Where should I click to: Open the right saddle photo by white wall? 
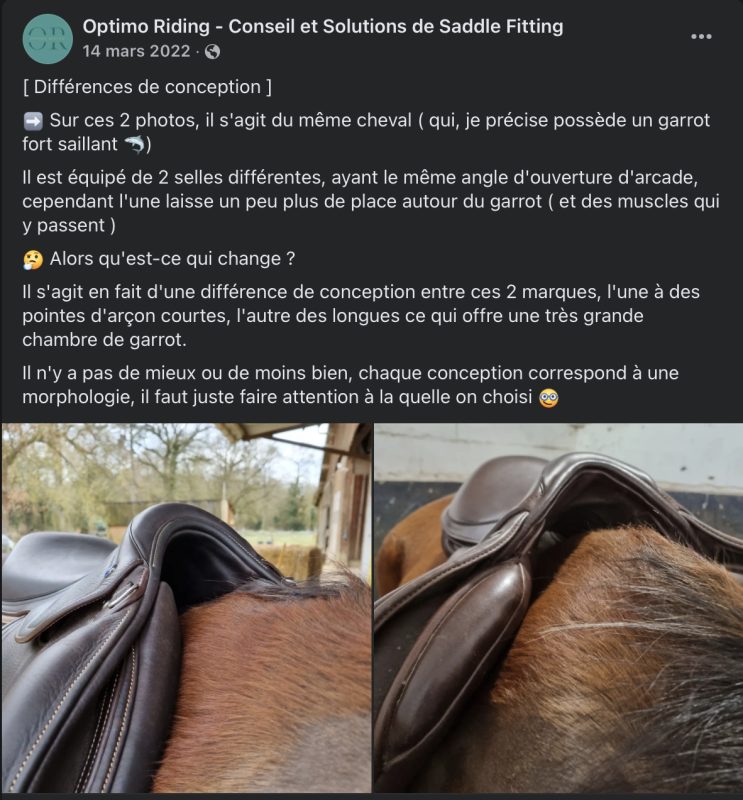pyautogui.click(x=558, y=608)
